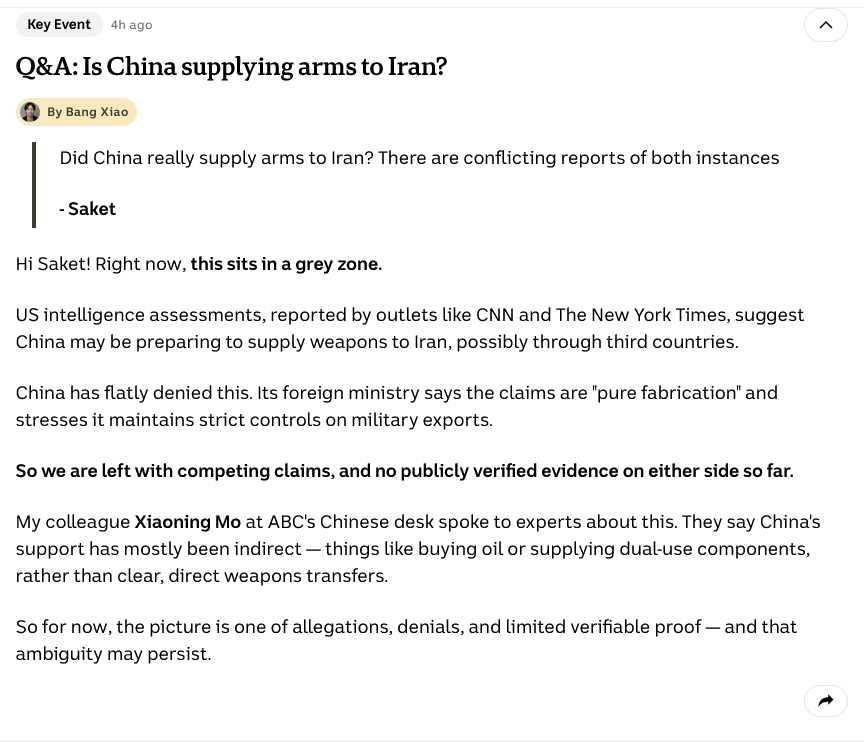Viewport: 864px width, 742px height.
Task: Click the Key Event tag
Action: (x=59, y=24)
